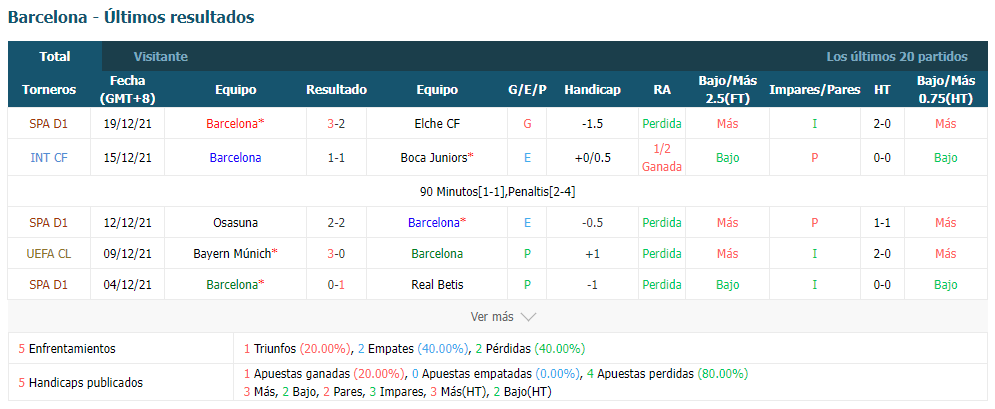
Task: Click the INT CF tournament label
Action: pyautogui.click(x=49, y=158)
